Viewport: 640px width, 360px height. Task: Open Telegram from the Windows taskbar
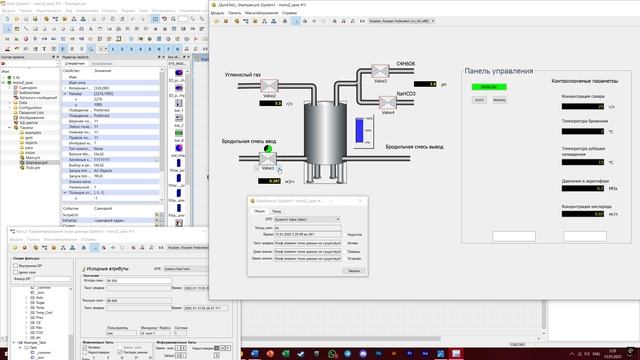point(347,353)
